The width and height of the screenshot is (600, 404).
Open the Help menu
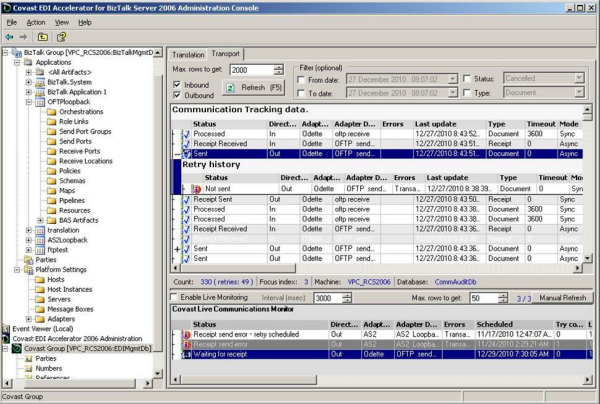[85, 23]
